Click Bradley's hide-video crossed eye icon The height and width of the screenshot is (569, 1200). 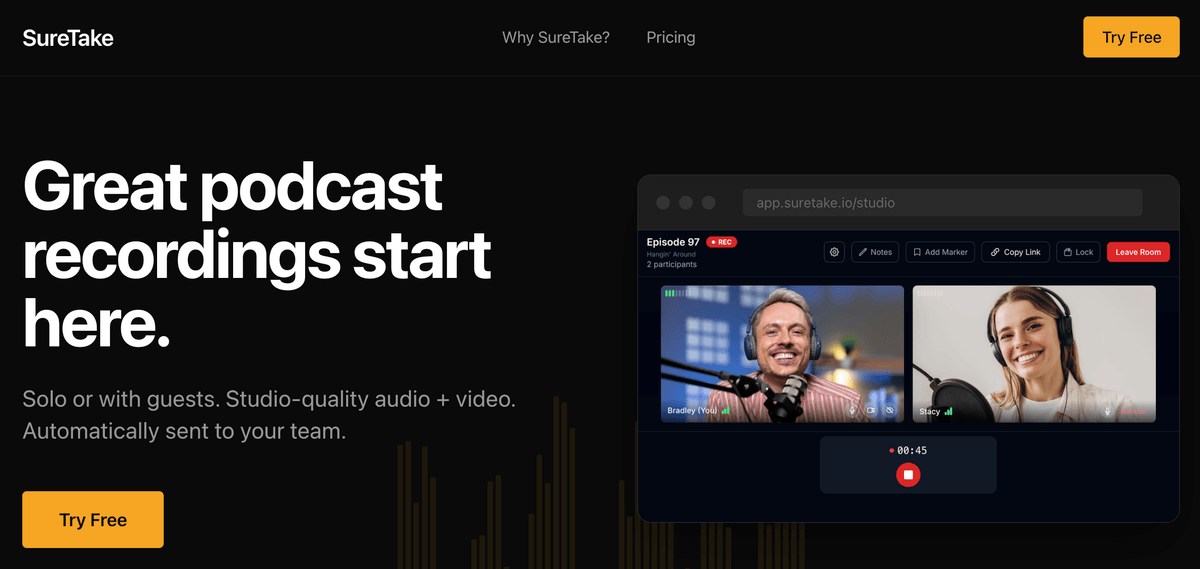coord(889,411)
